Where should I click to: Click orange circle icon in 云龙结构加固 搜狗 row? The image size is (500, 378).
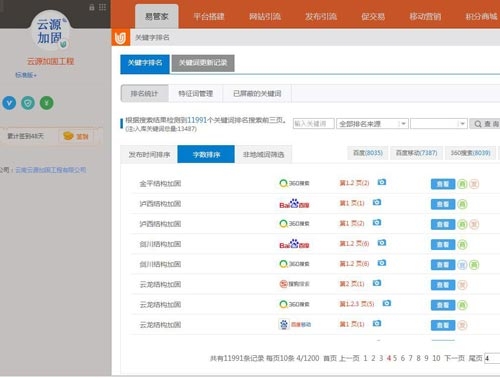462,285
